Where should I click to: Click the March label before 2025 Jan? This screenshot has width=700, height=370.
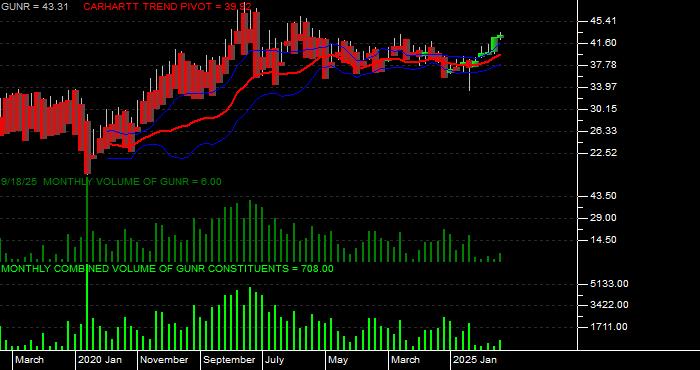(x=405, y=360)
